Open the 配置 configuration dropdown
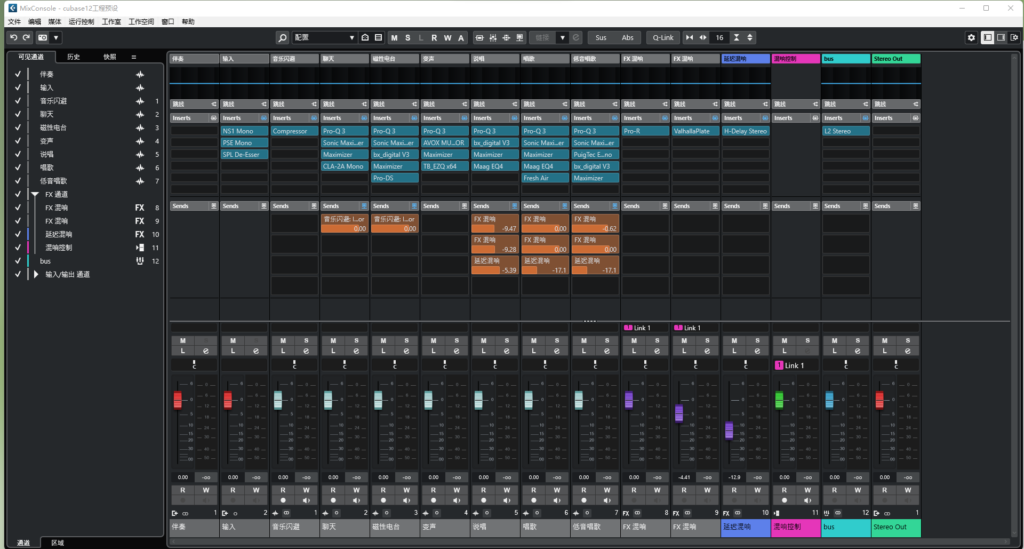Image resolution: width=1024 pixels, height=549 pixels. point(325,37)
